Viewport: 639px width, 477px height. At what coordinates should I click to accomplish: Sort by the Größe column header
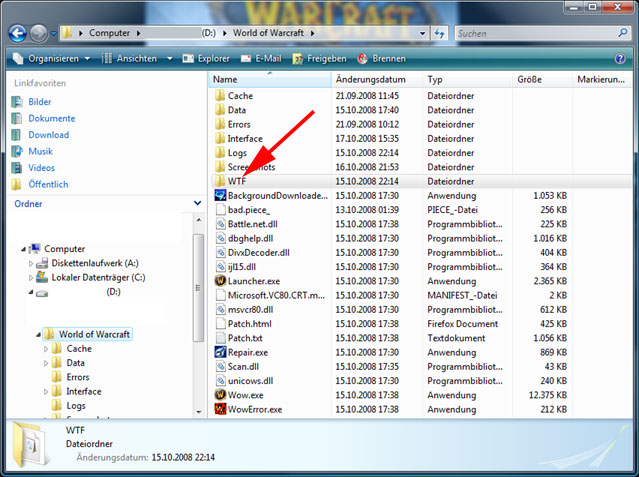[x=542, y=80]
